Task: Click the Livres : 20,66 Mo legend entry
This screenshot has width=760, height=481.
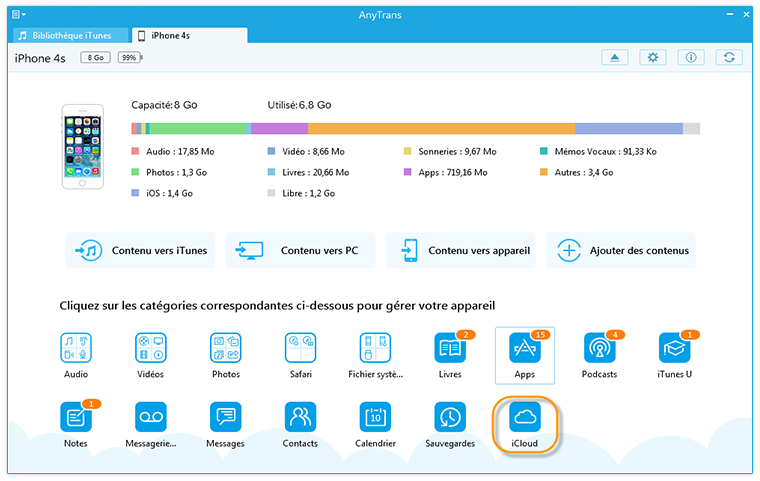Action: tap(308, 173)
